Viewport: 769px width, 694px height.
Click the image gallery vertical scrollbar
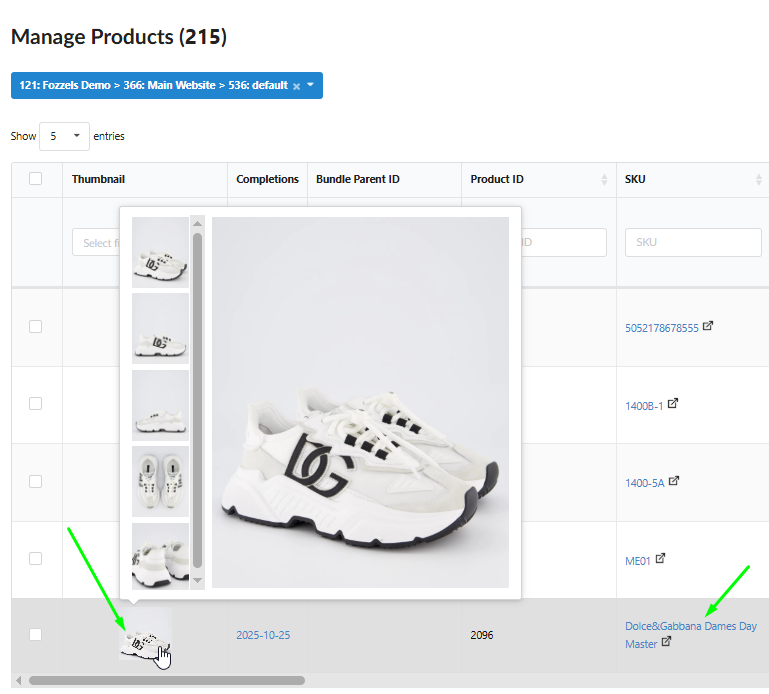click(198, 400)
